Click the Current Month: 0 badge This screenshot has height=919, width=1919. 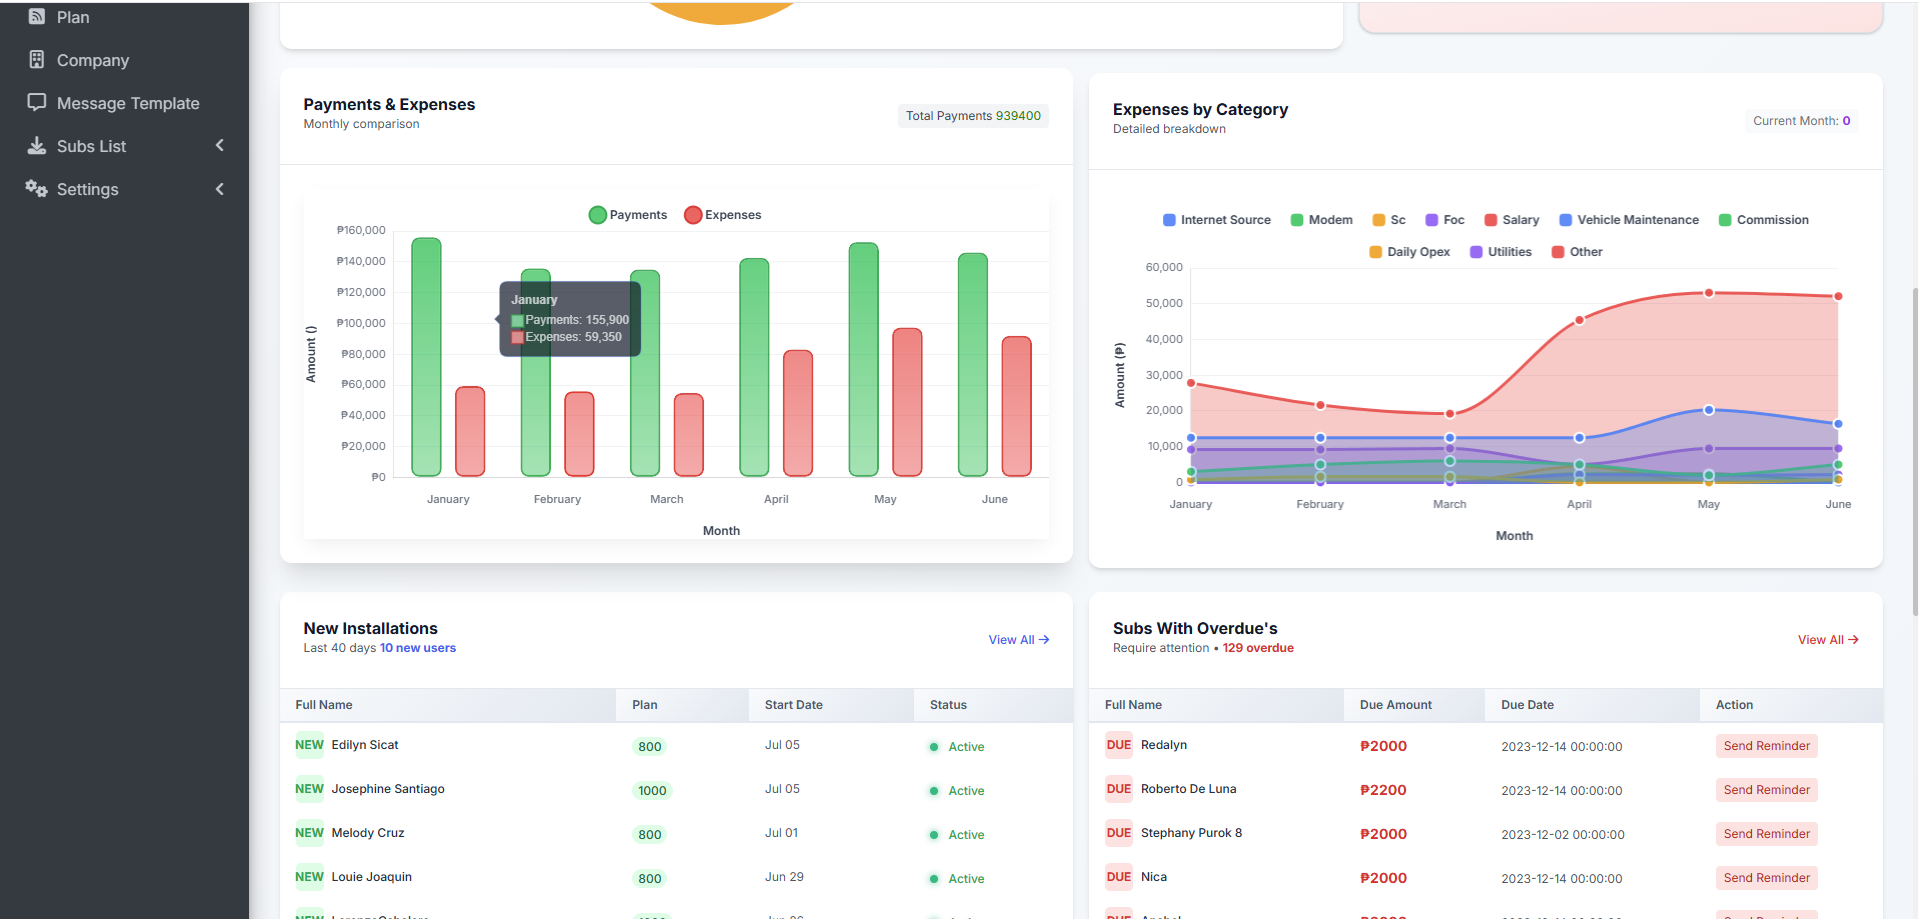coord(1802,121)
